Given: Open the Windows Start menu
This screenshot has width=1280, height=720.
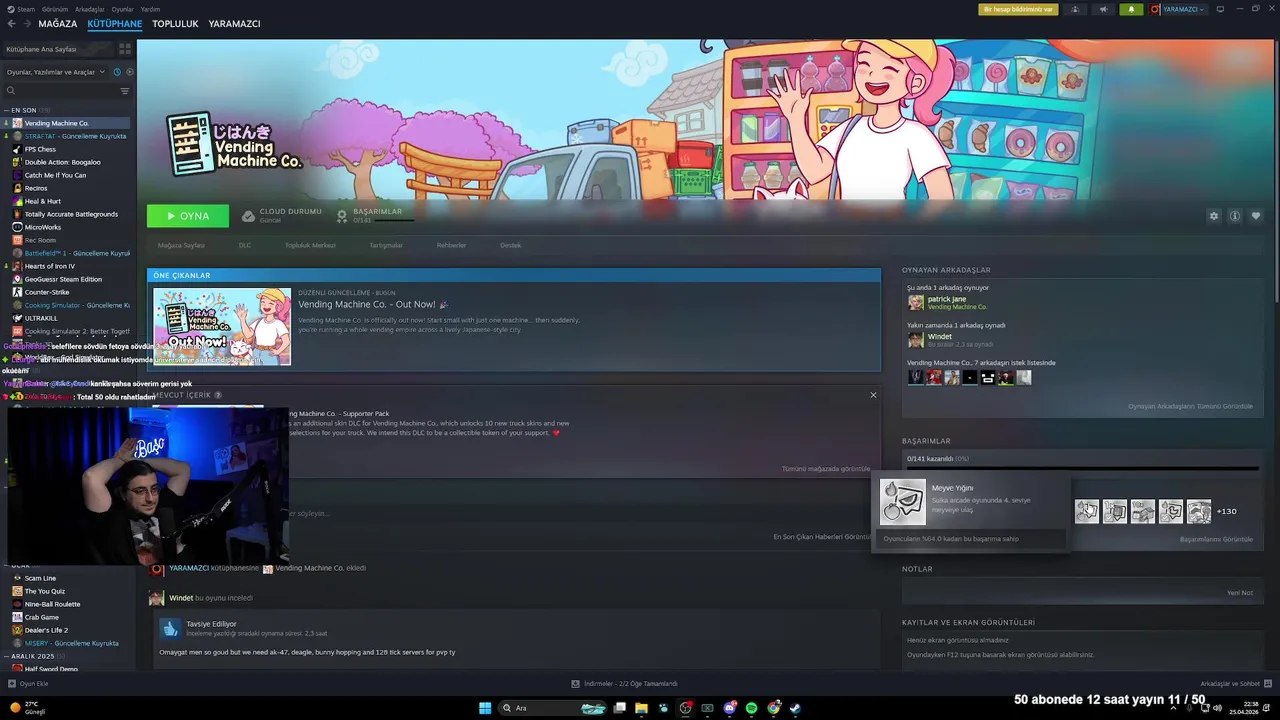Looking at the screenshot, I should (485, 708).
